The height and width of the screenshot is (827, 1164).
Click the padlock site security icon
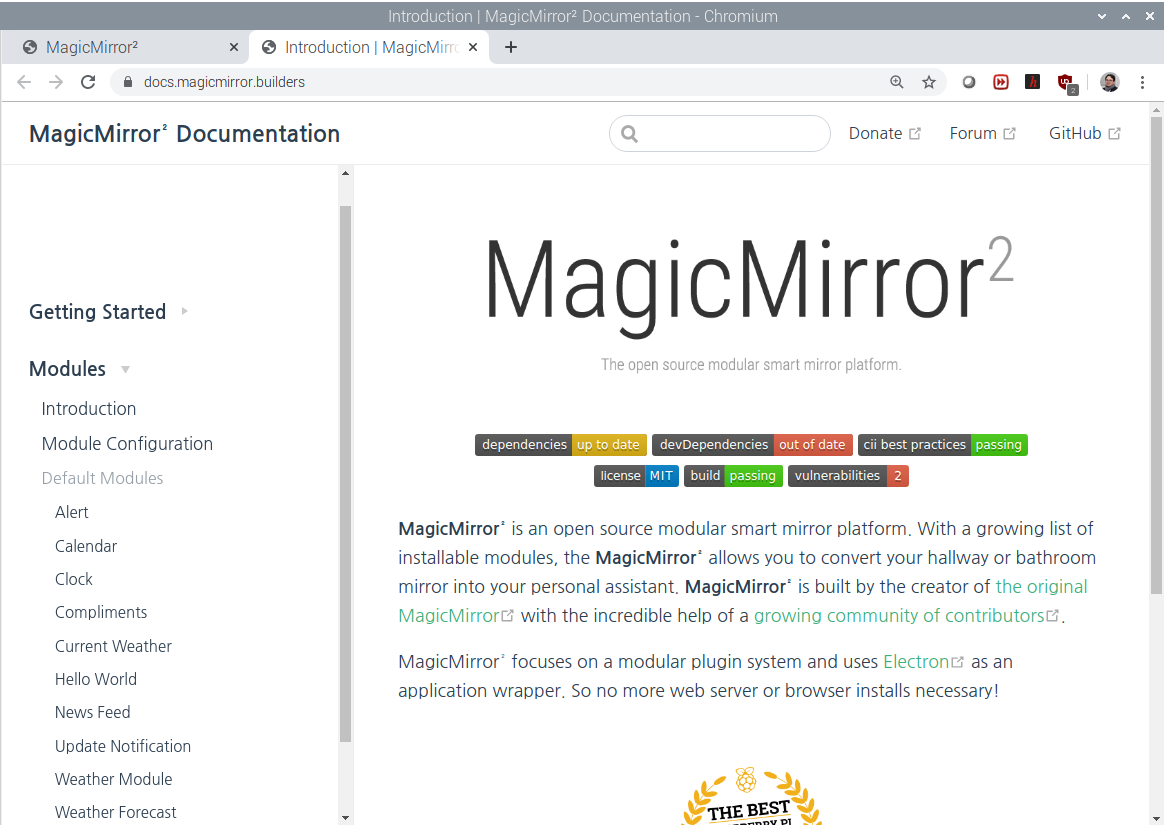[128, 82]
